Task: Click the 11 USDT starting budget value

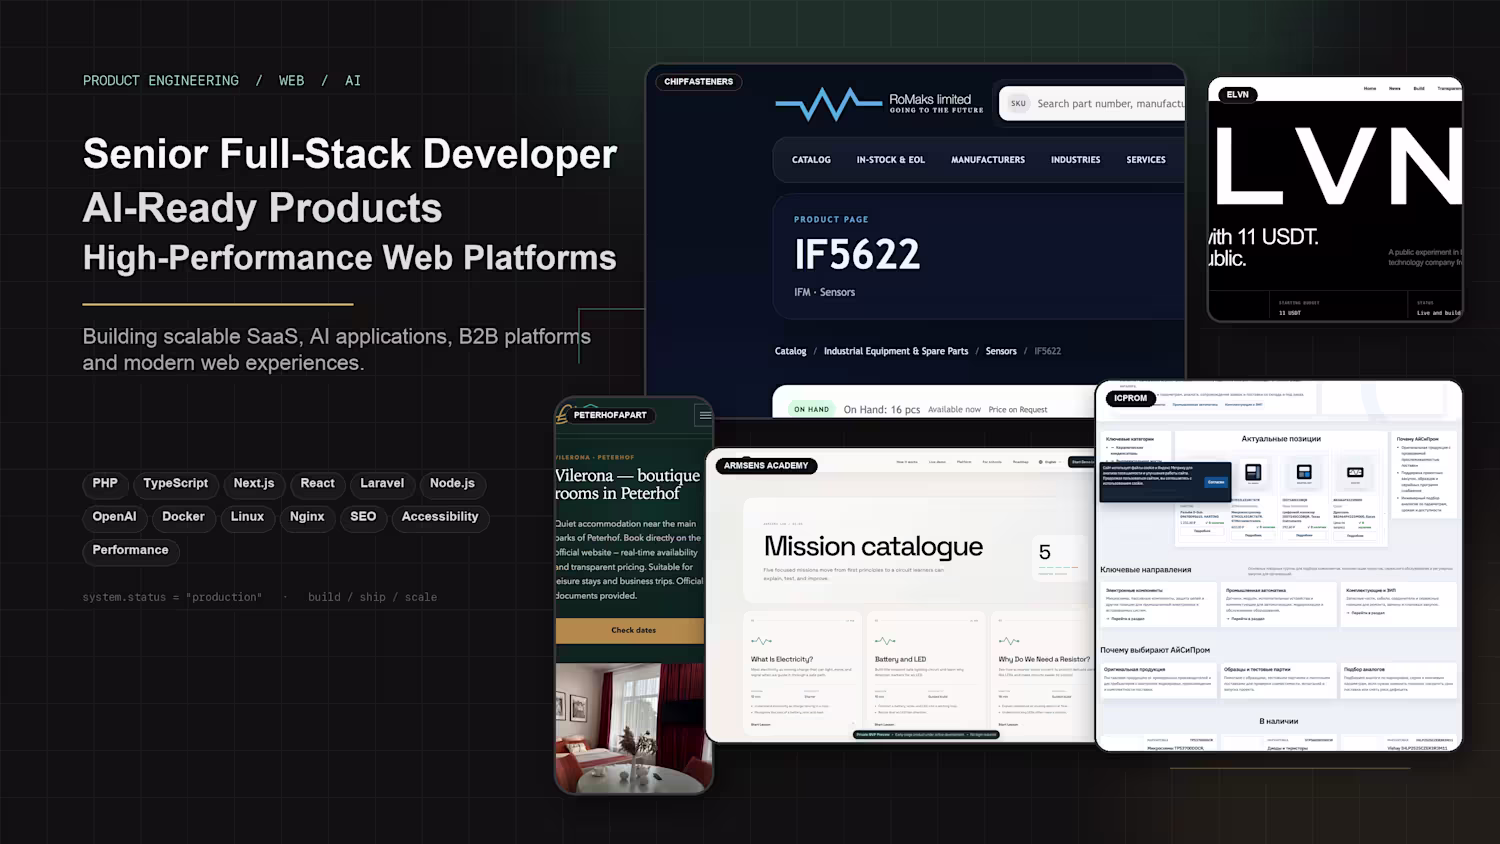Action: click(x=1290, y=313)
